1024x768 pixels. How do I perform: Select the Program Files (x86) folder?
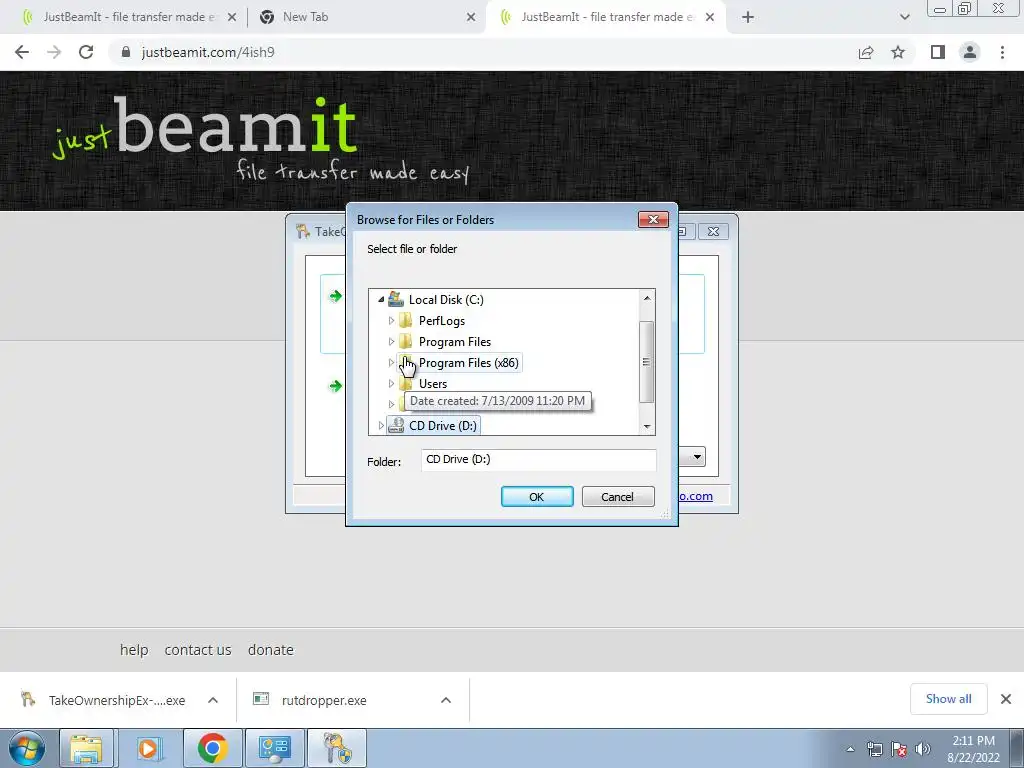[x=468, y=362]
